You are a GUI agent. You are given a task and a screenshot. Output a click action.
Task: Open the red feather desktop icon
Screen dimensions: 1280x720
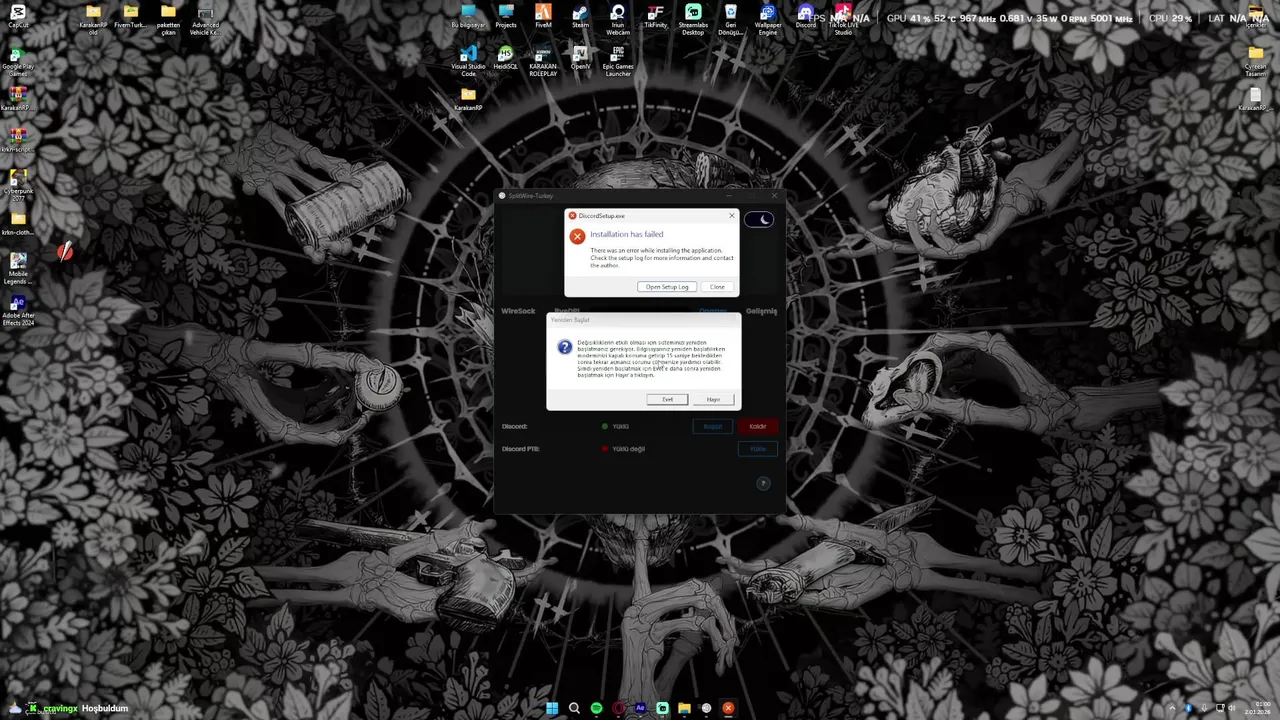[65, 252]
